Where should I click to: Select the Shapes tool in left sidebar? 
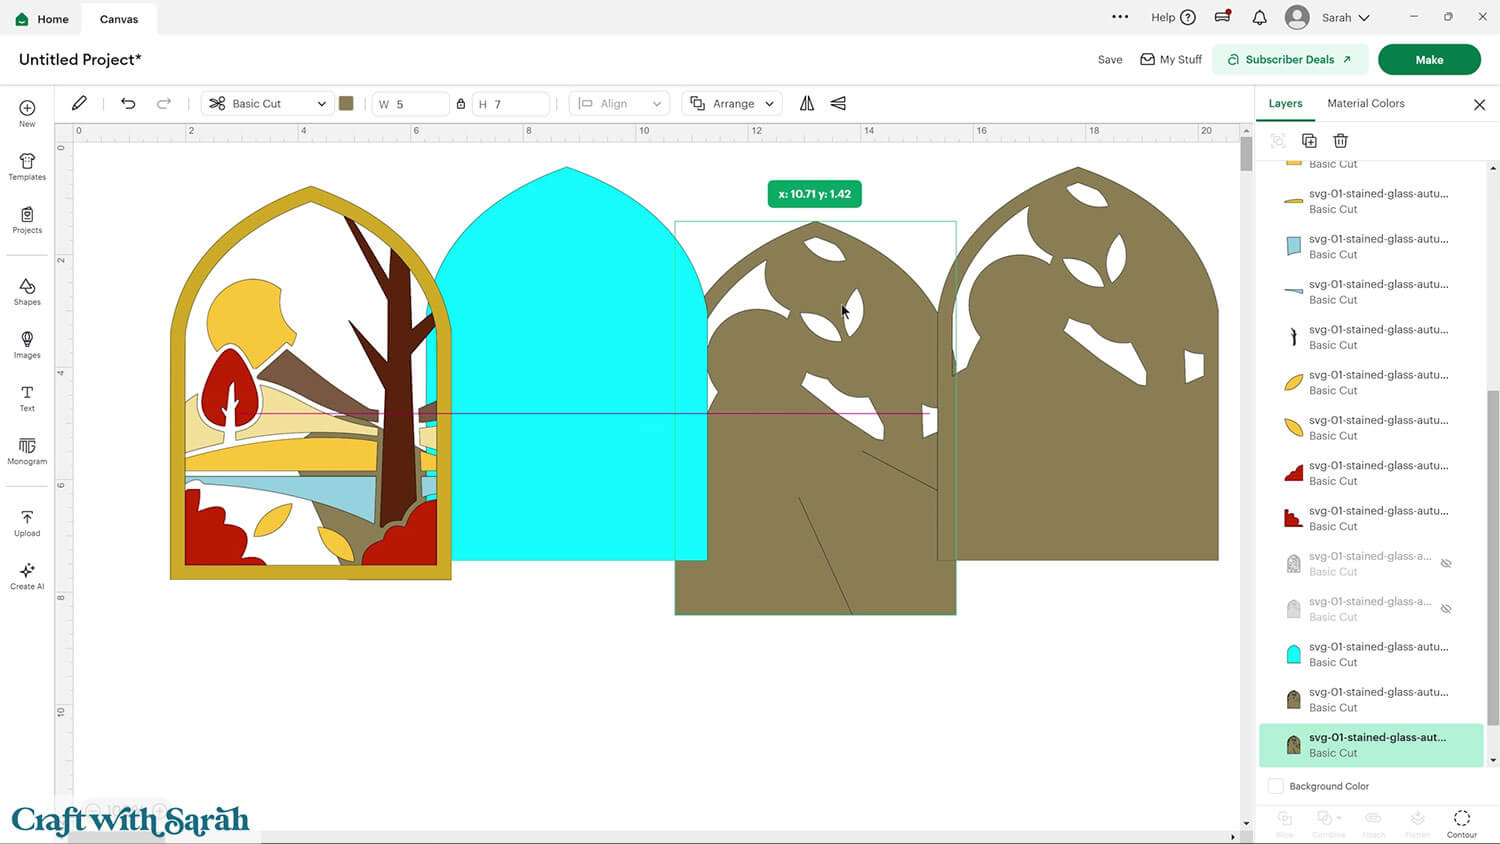tap(26, 291)
